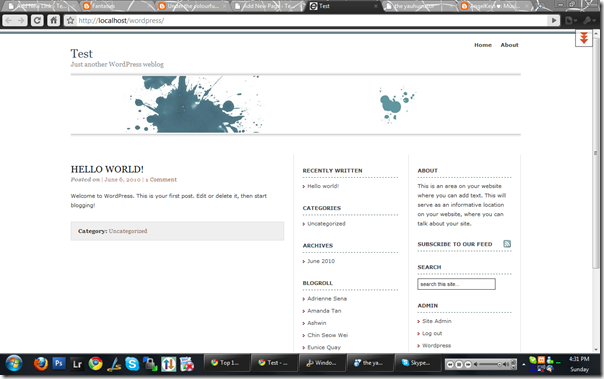Click the RSS feed icon
The image size is (604, 379).
click(x=507, y=243)
